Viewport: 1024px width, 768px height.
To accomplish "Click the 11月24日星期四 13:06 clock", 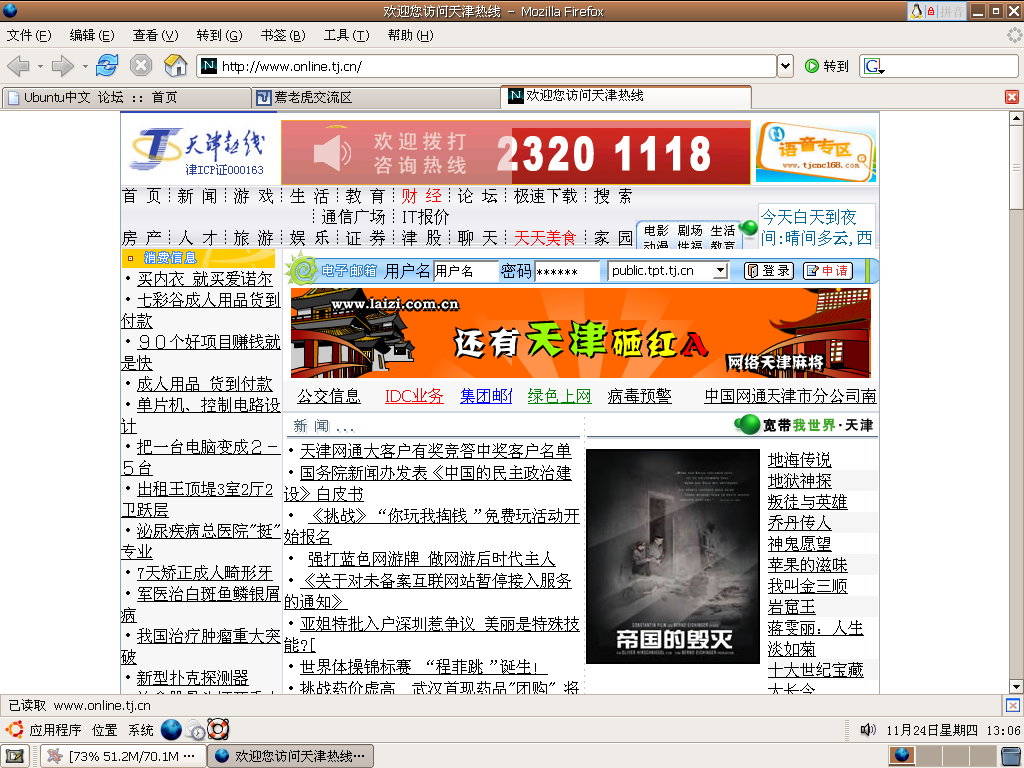I will [953, 730].
